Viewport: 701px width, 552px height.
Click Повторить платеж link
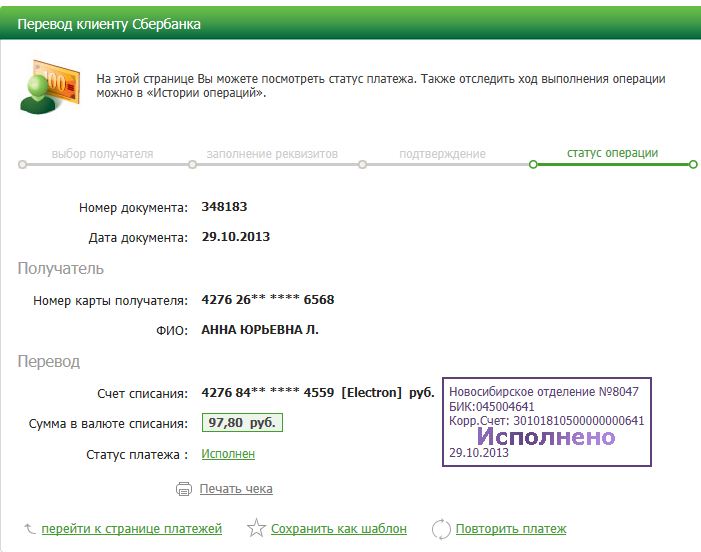[511, 529]
